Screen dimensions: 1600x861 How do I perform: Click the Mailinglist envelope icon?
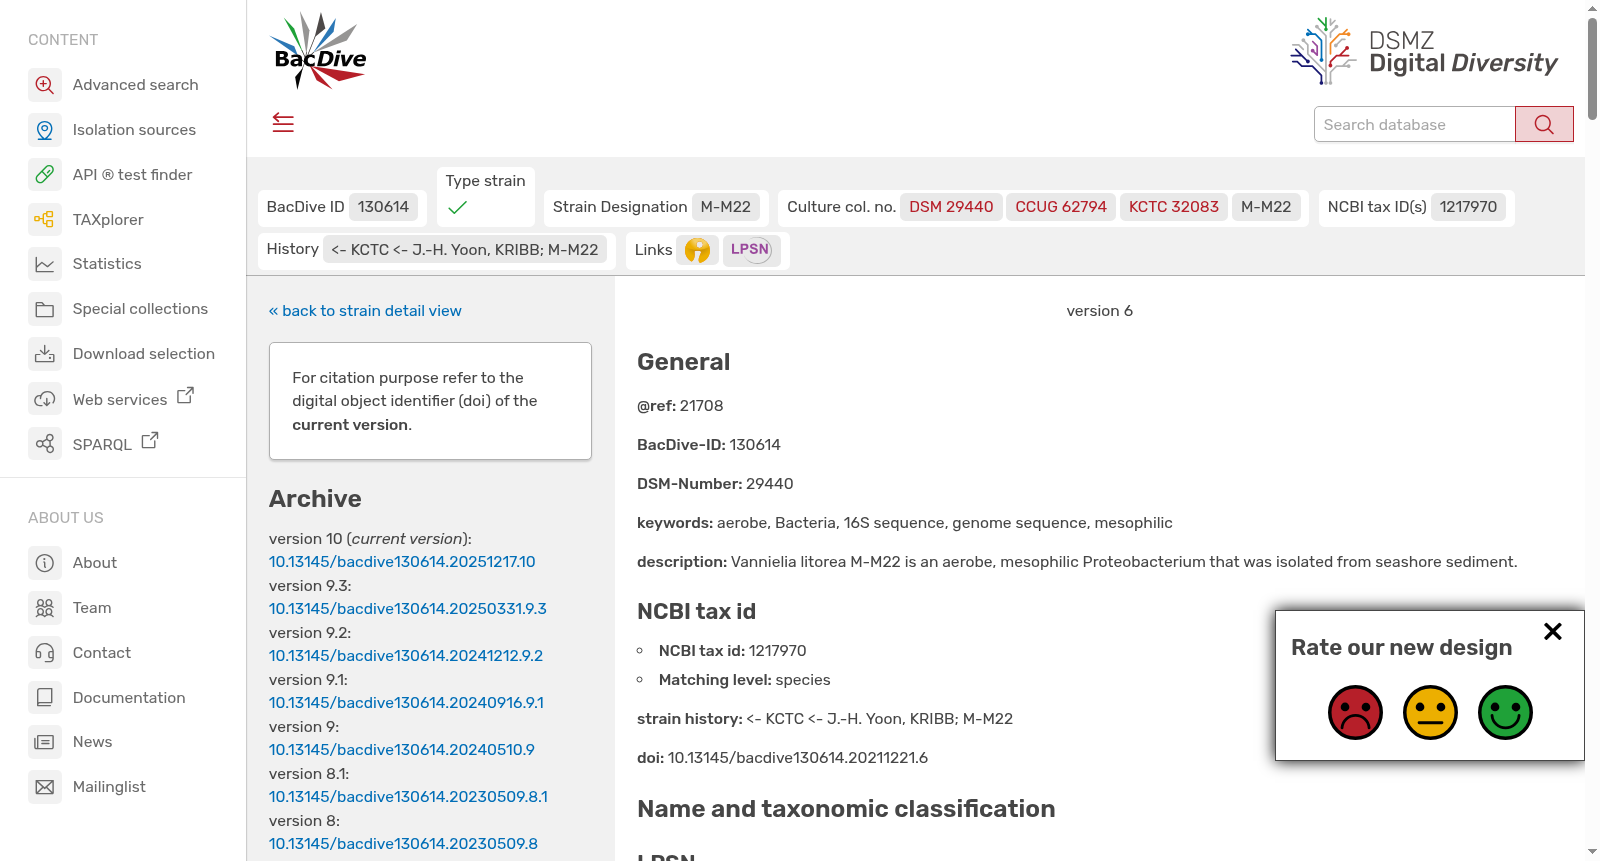tap(45, 787)
